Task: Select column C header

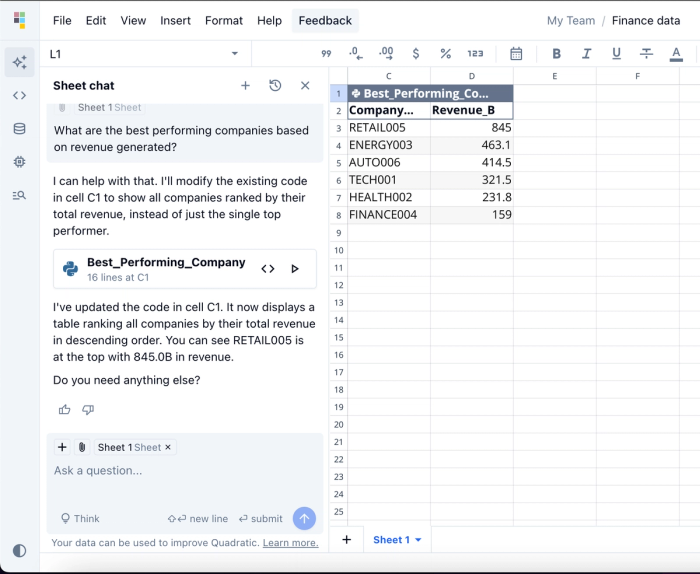Action: coord(389,76)
